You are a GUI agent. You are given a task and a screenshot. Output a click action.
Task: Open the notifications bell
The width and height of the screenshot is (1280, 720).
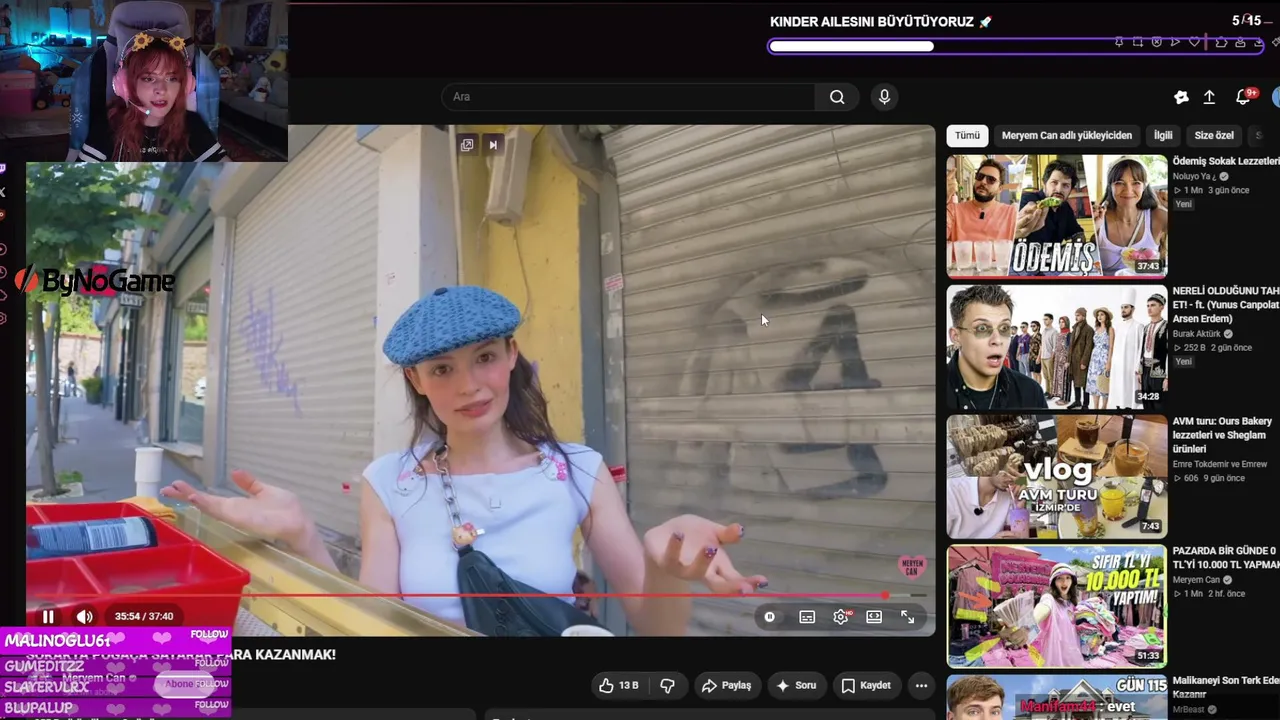coord(1243,97)
